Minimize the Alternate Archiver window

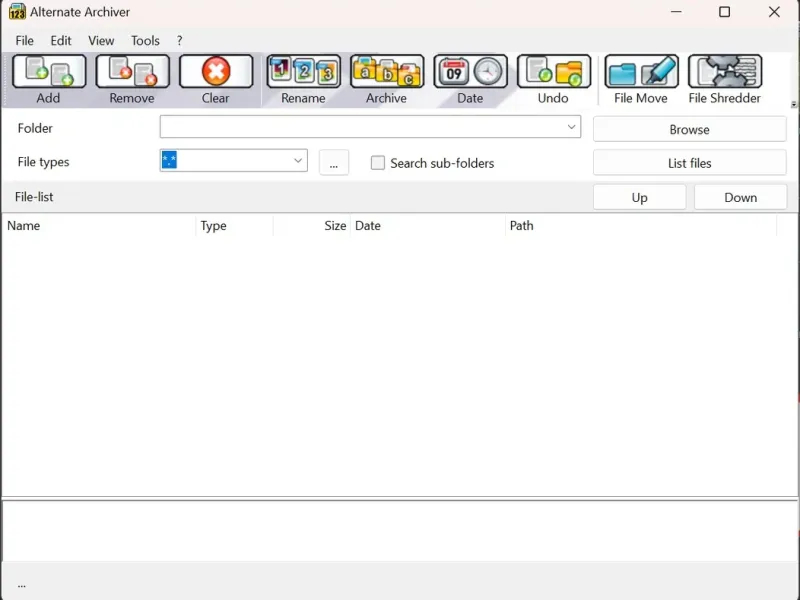pos(676,12)
